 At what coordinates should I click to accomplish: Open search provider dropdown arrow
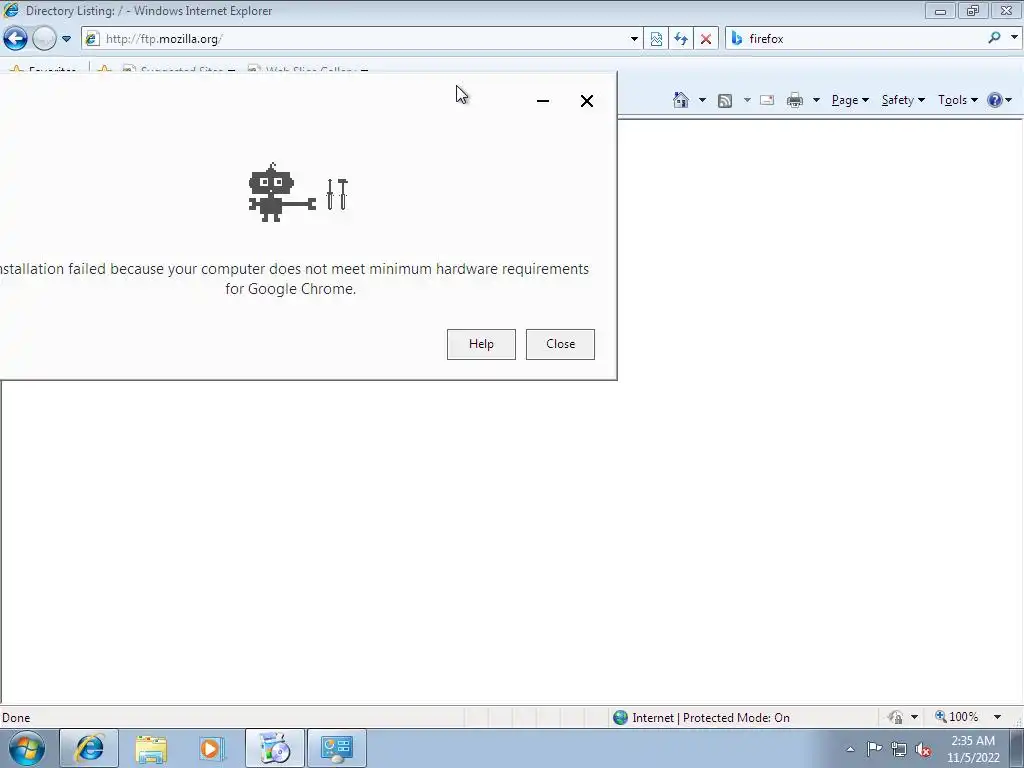click(1014, 38)
